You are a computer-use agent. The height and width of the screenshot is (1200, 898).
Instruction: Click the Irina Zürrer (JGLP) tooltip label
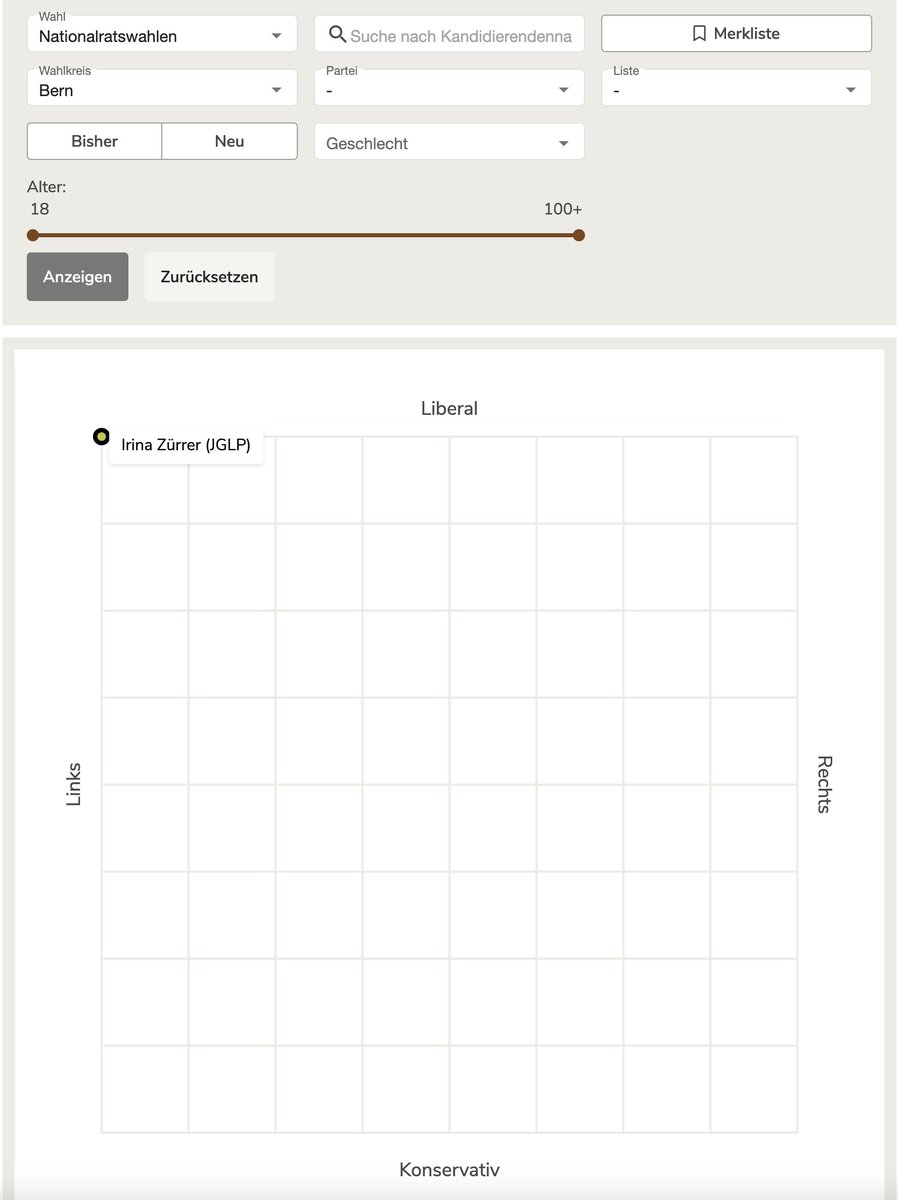(186, 445)
